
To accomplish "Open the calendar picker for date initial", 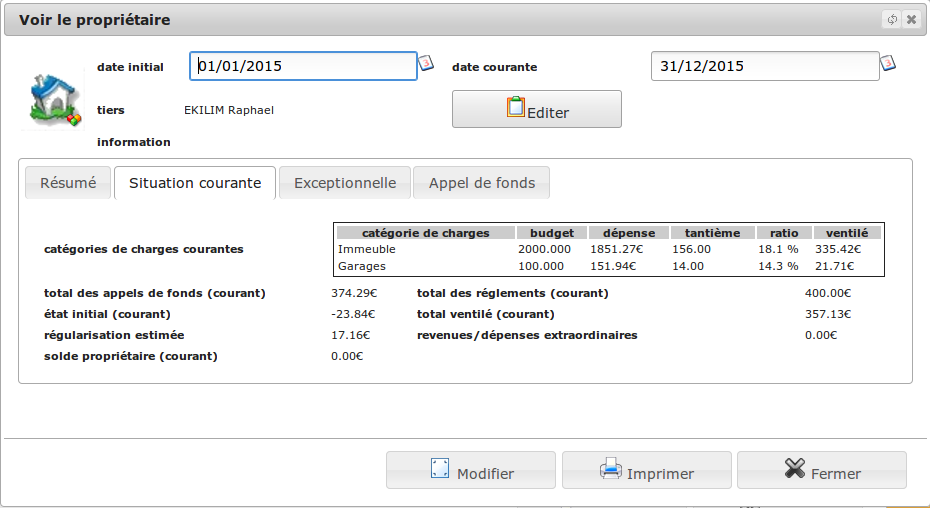I will coord(425,64).
